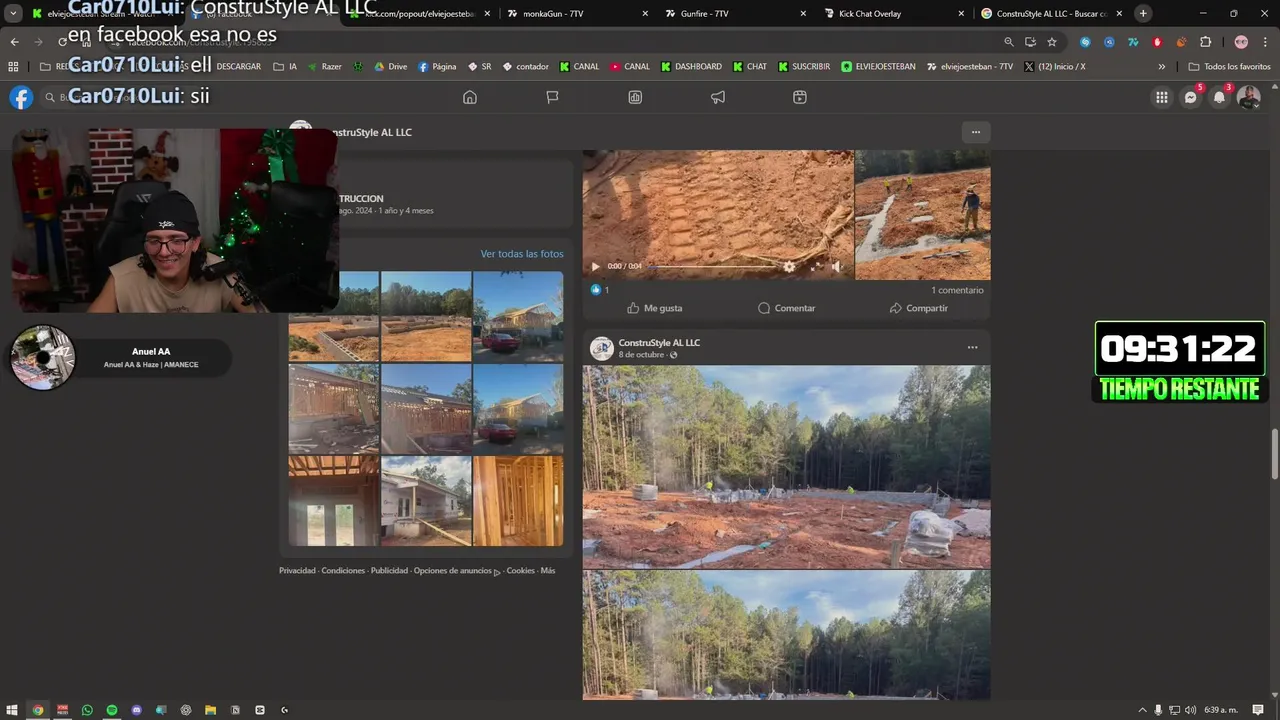Open the large cleared lot photo in post

click(x=787, y=467)
